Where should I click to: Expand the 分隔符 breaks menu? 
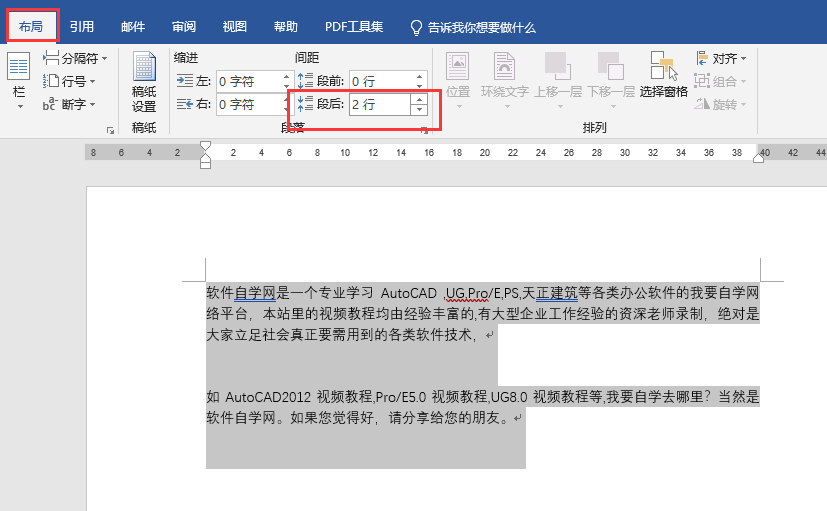(x=75, y=58)
